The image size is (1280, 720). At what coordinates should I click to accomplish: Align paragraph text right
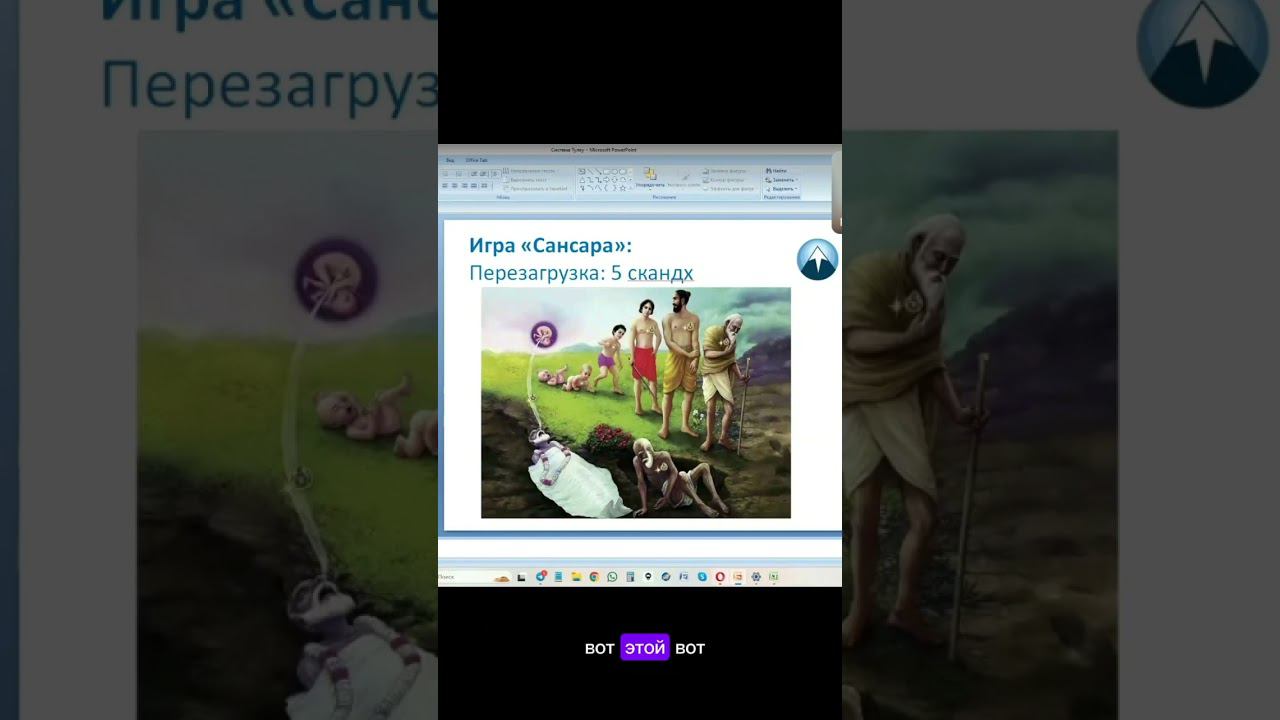465,185
